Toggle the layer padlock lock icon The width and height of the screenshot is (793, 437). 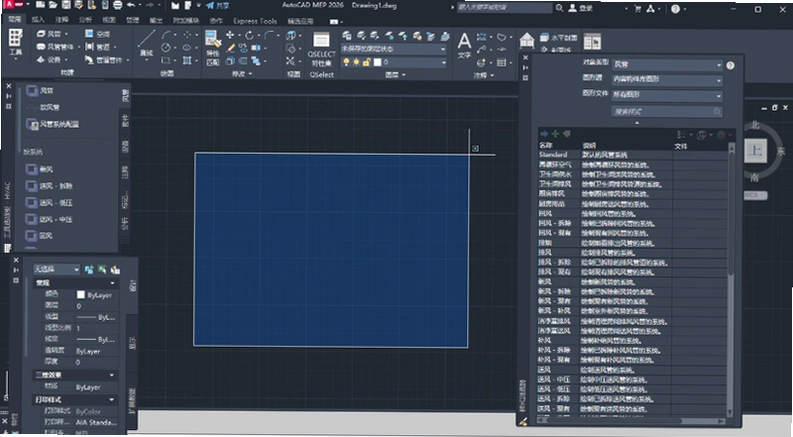367,62
